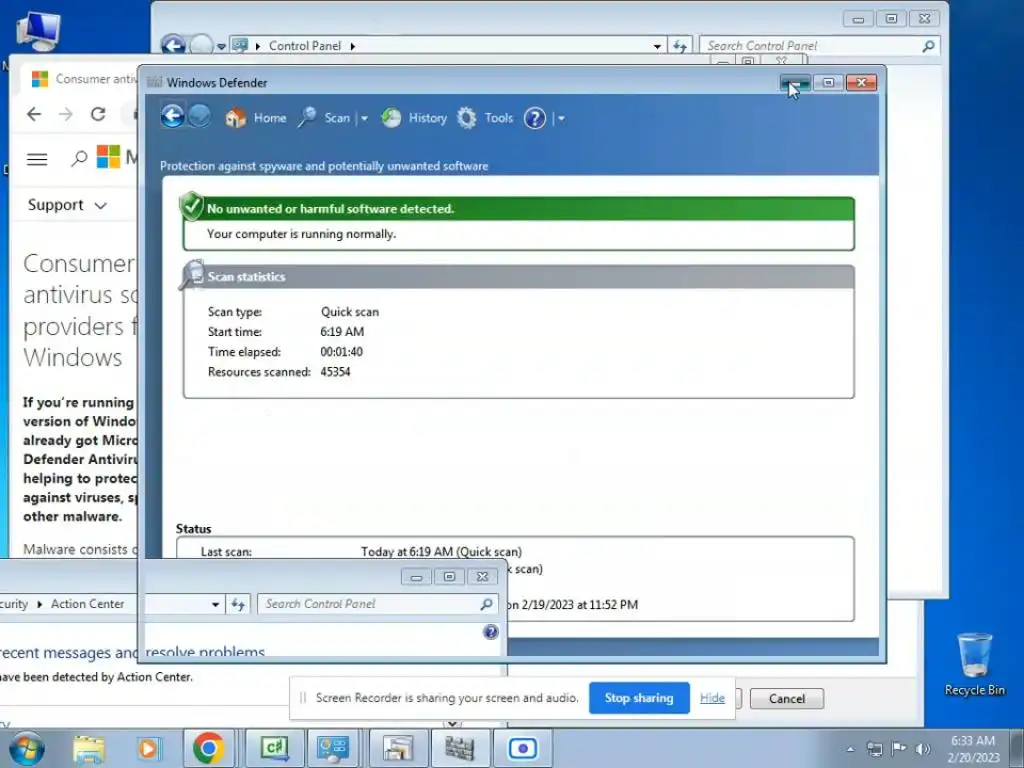This screenshot has height=768, width=1024.
Task: Click the Scan magnifier icon
Action: coord(307,118)
